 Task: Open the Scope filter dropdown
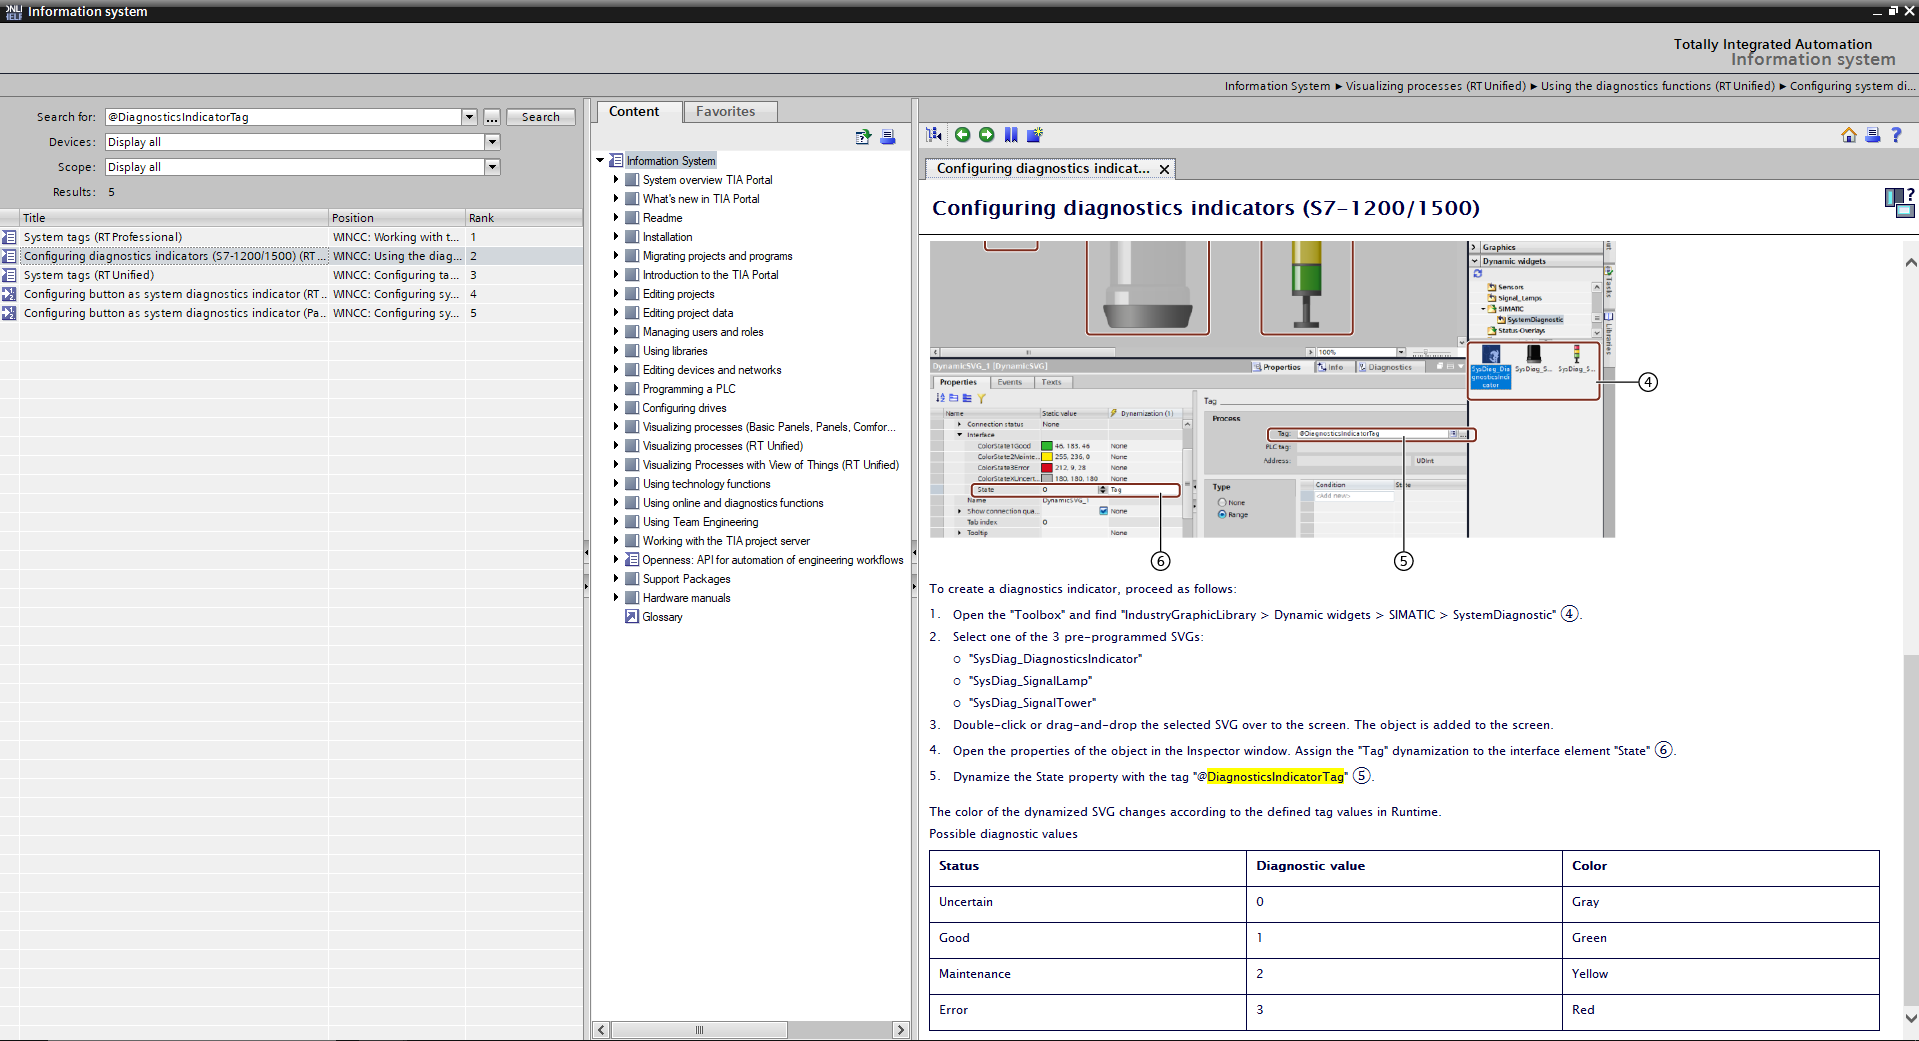492,167
